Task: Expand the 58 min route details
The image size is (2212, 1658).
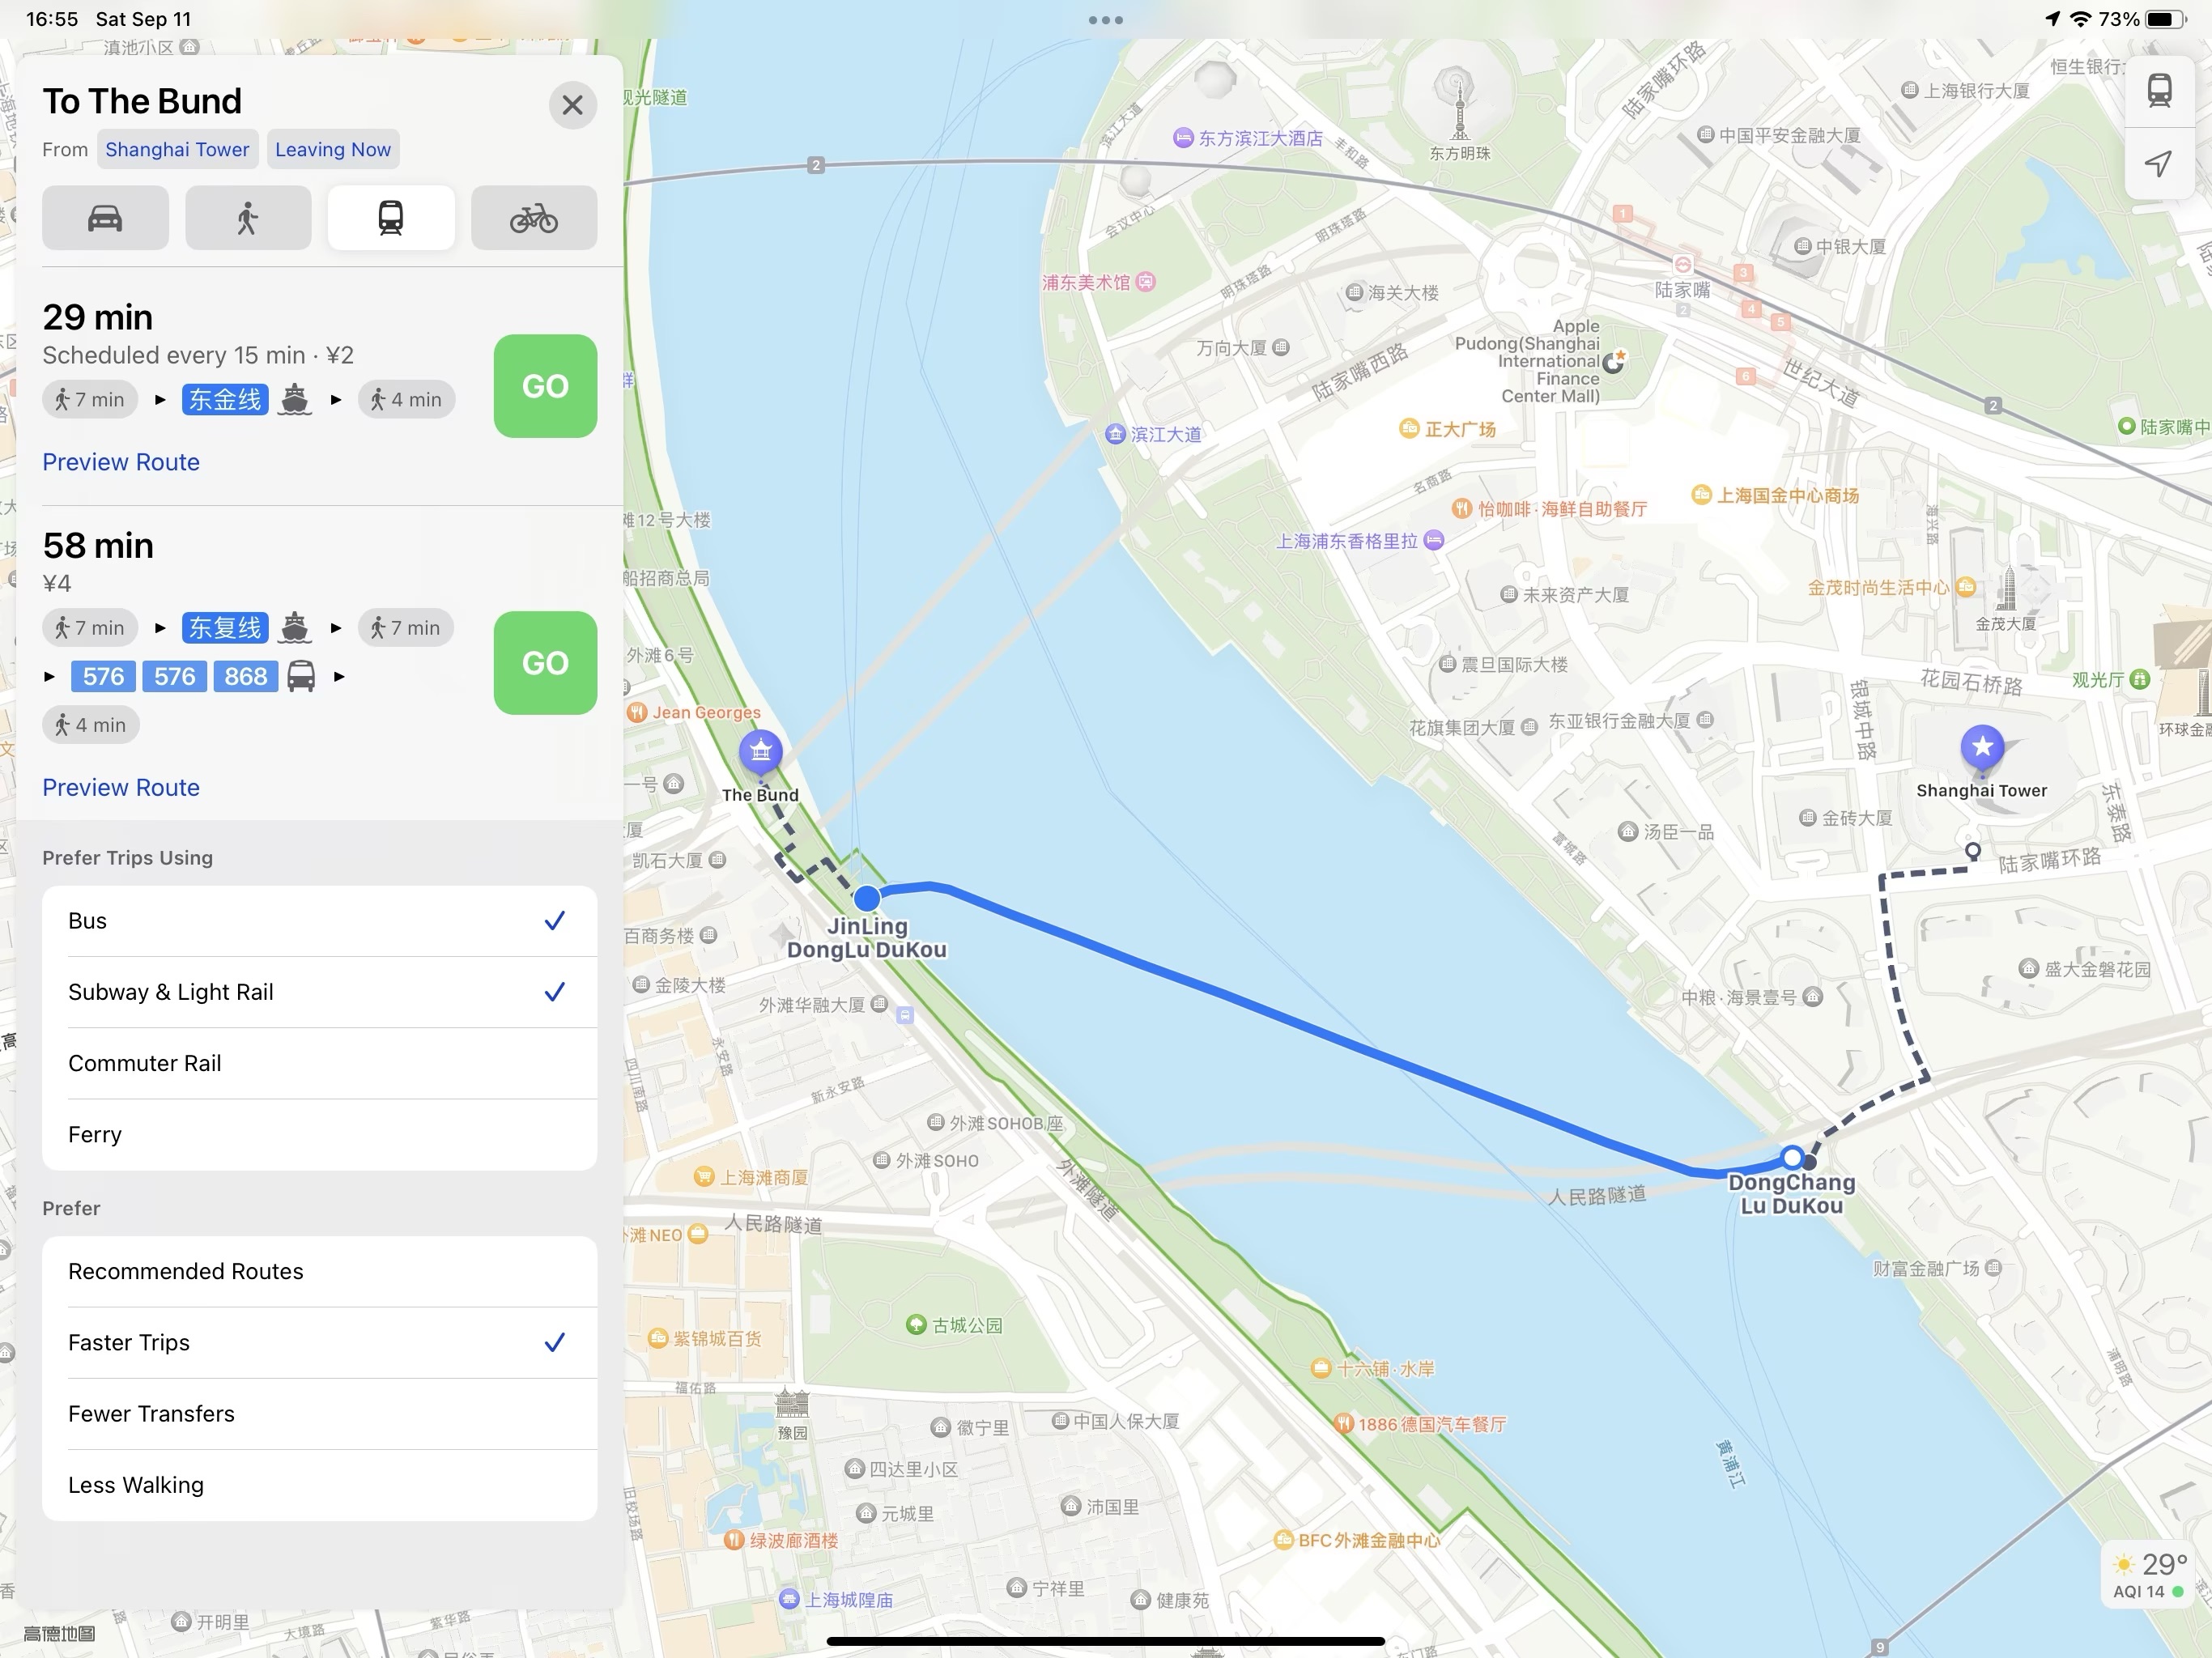Action: tap(98, 546)
